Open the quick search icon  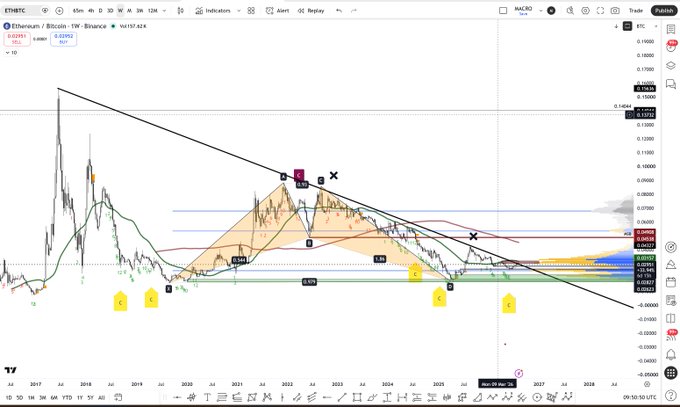pos(570,10)
